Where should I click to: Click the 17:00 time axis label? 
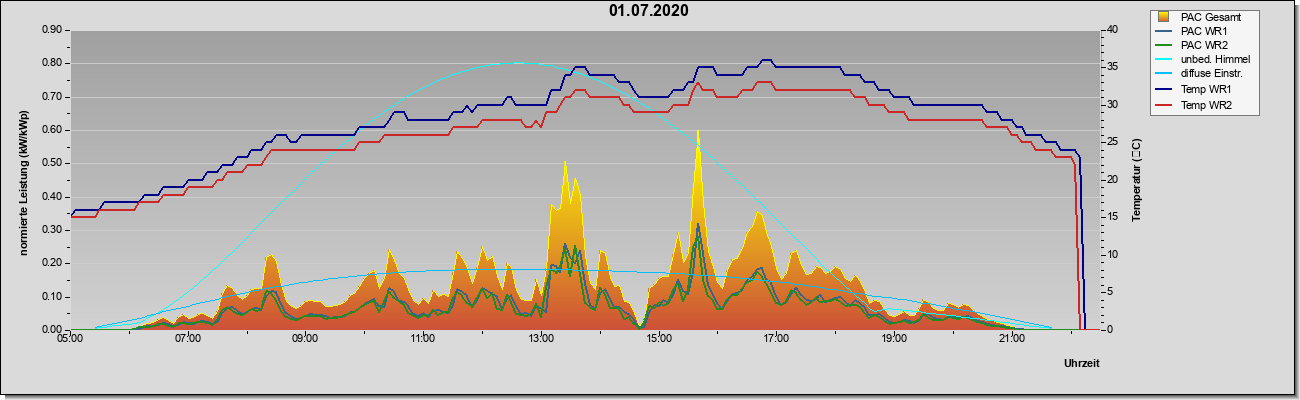tap(776, 340)
